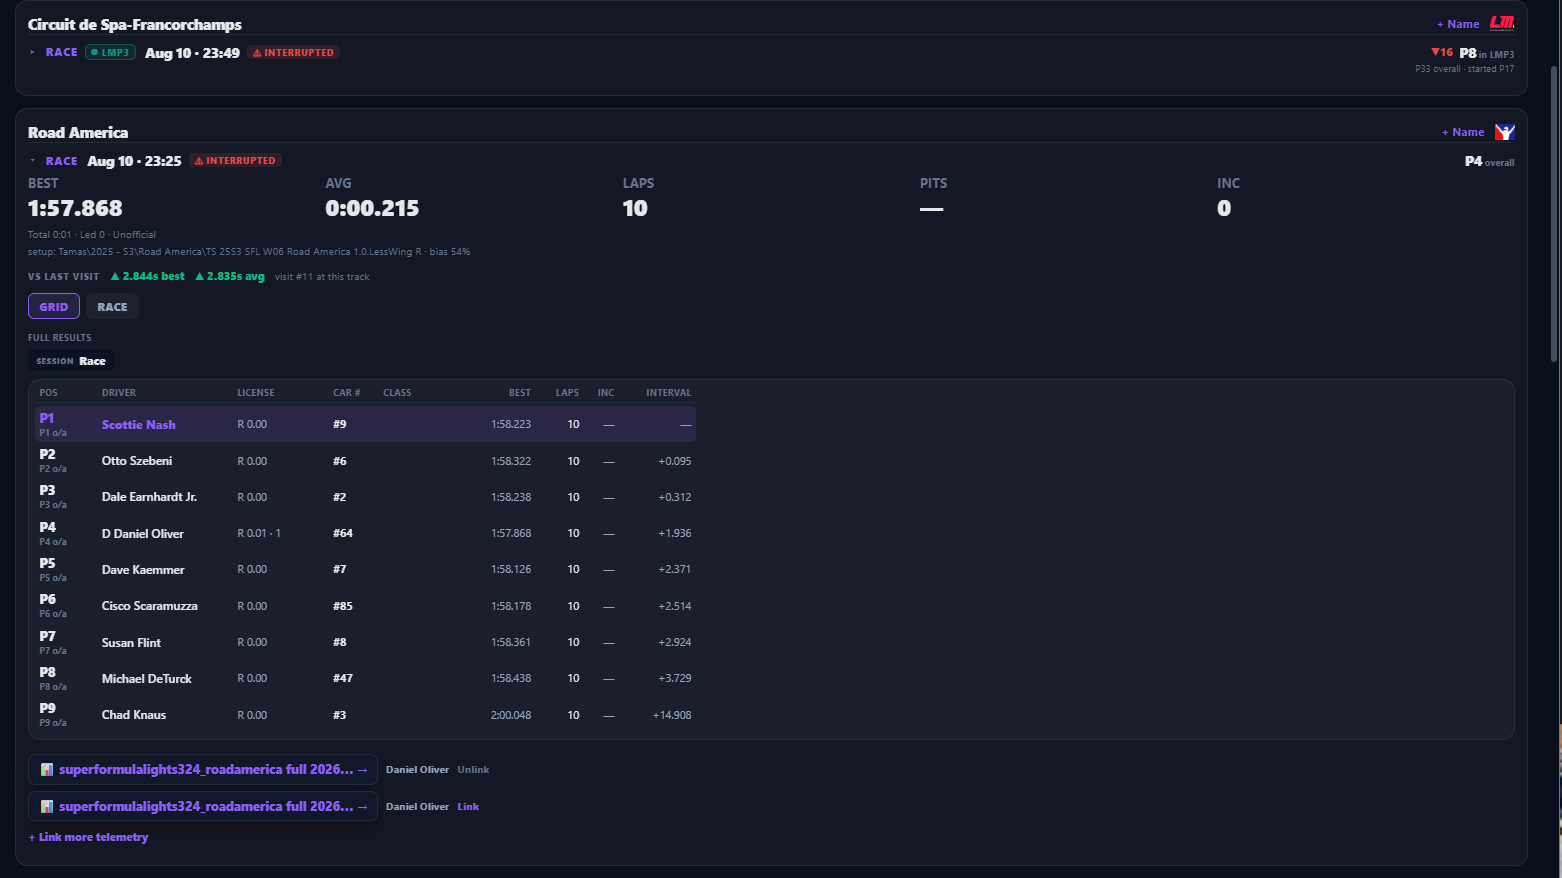Click the red down-16 positions indicator
Viewport: 1562px width, 878px height.
coord(1442,52)
